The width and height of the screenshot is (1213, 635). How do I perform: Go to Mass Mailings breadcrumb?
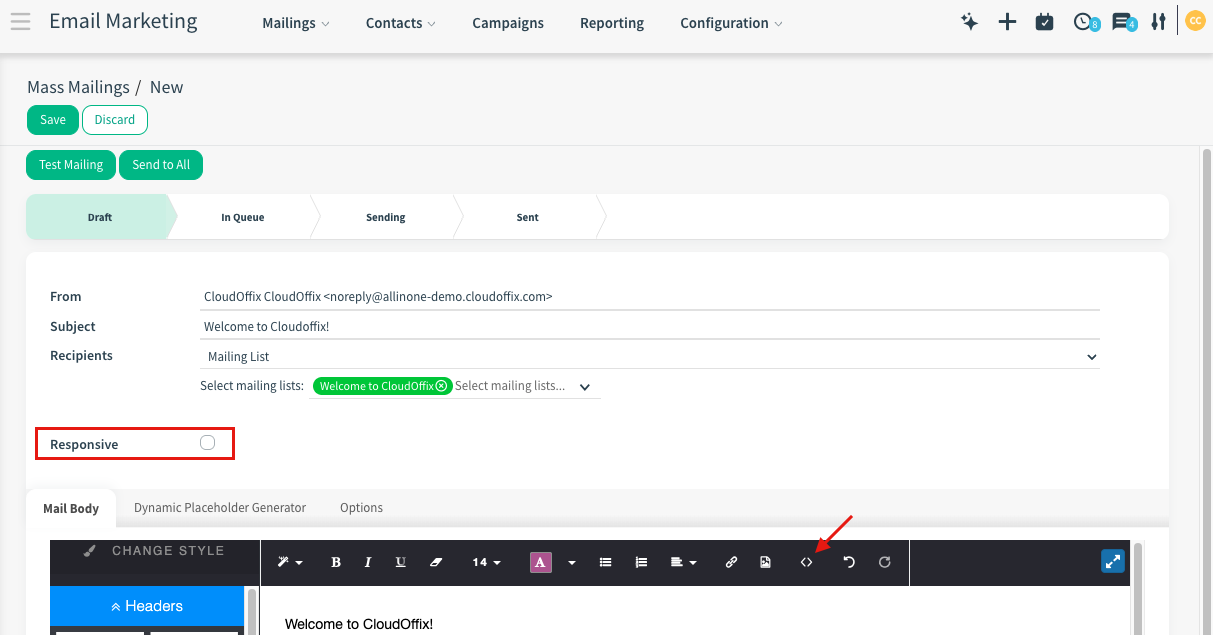78,87
